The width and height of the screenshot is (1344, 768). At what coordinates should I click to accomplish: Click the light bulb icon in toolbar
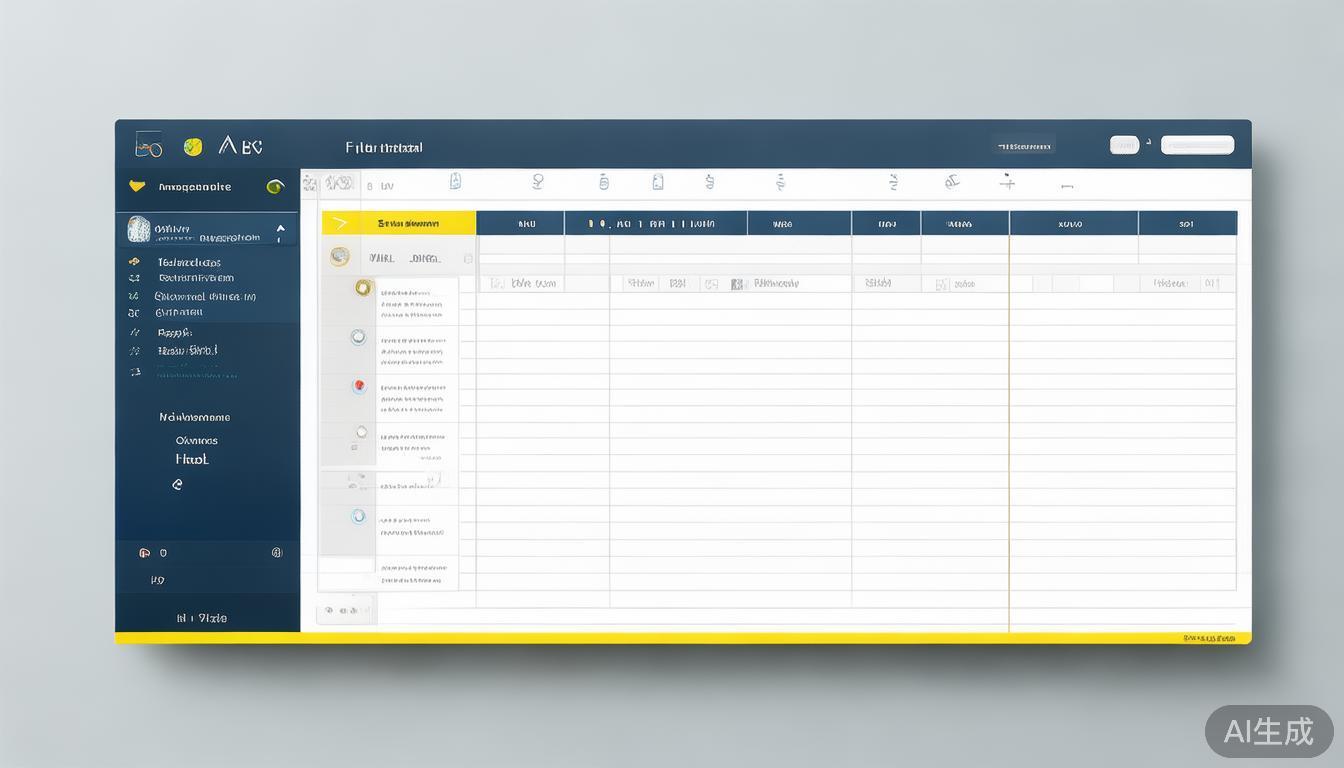[x=538, y=181]
